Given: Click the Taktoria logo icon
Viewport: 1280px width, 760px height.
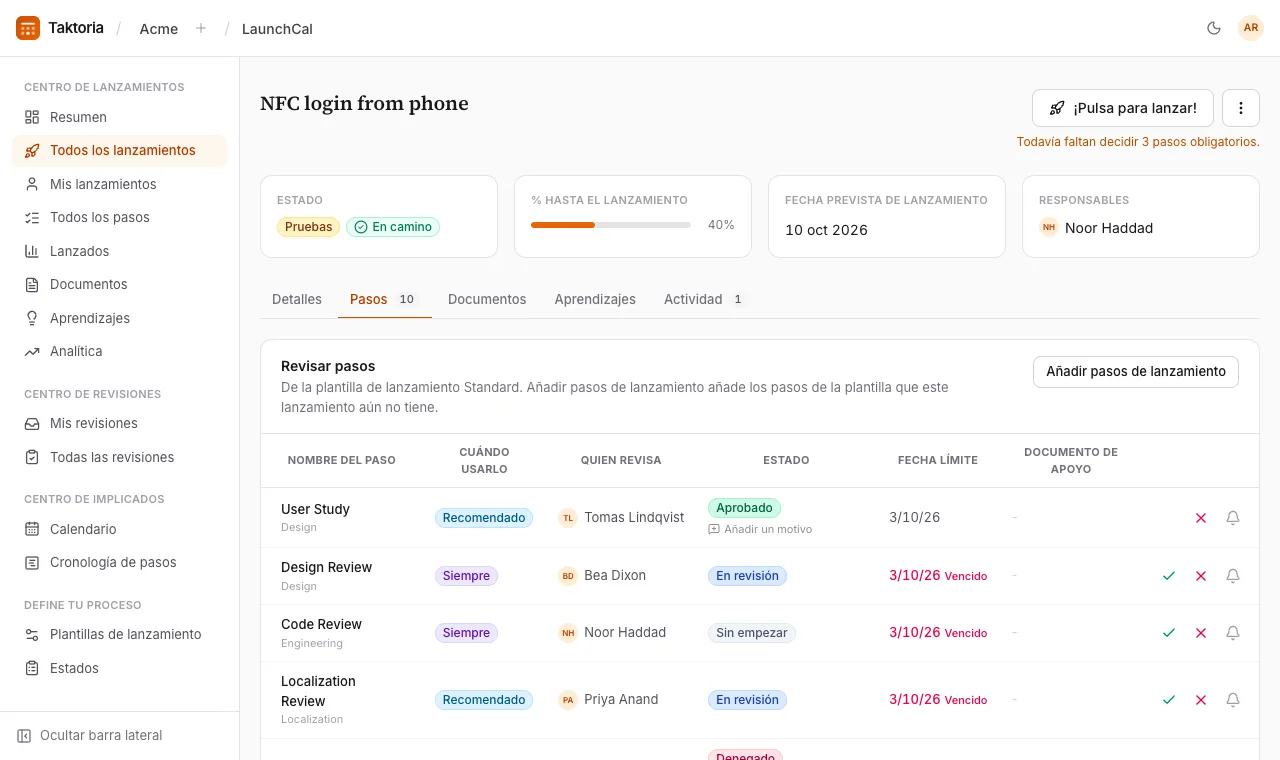Looking at the screenshot, I should coord(28,28).
